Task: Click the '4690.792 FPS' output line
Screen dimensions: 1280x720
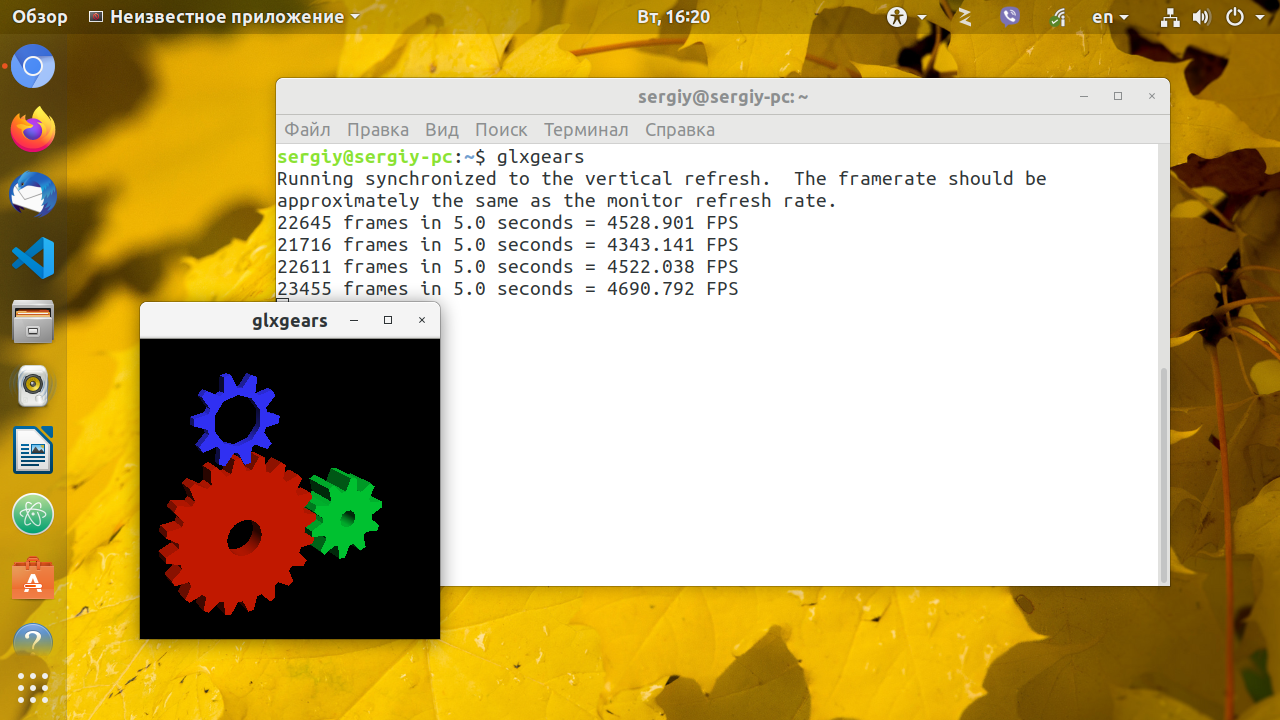Action: point(507,289)
